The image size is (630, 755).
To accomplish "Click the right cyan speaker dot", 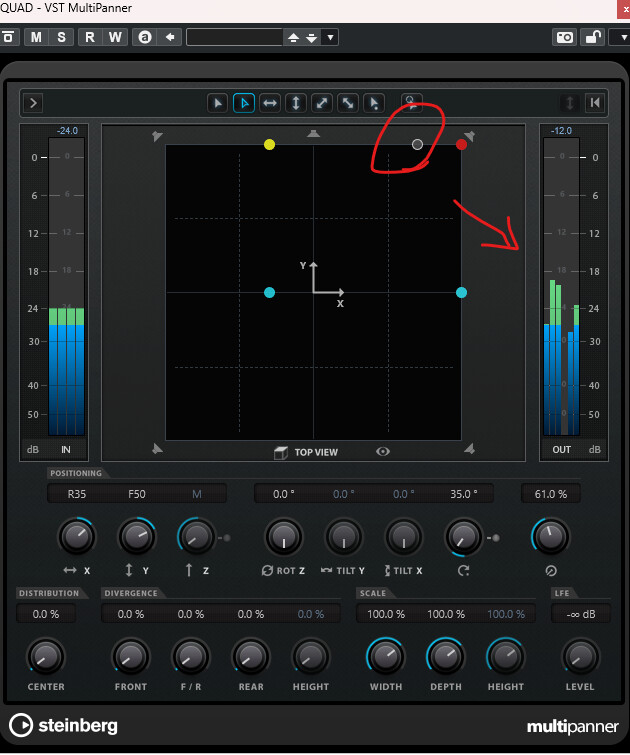I will tap(461, 292).
